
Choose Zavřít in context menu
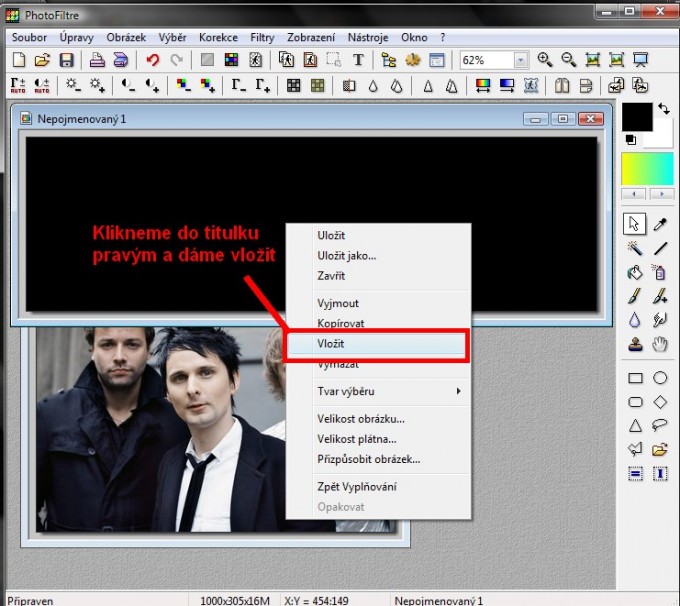pos(378,276)
